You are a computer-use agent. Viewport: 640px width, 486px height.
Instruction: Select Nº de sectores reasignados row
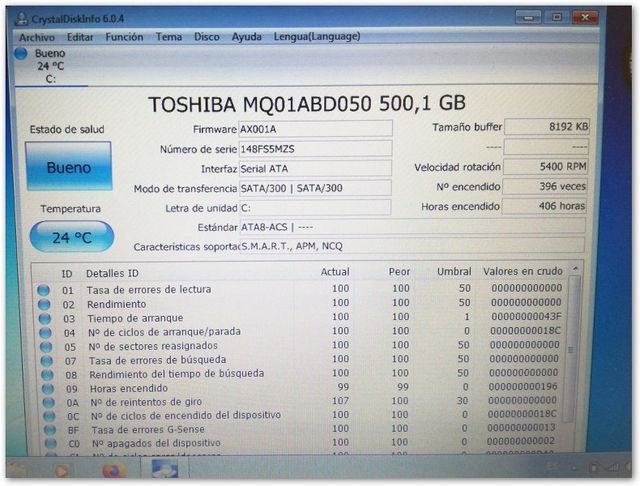tap(153, 346)
